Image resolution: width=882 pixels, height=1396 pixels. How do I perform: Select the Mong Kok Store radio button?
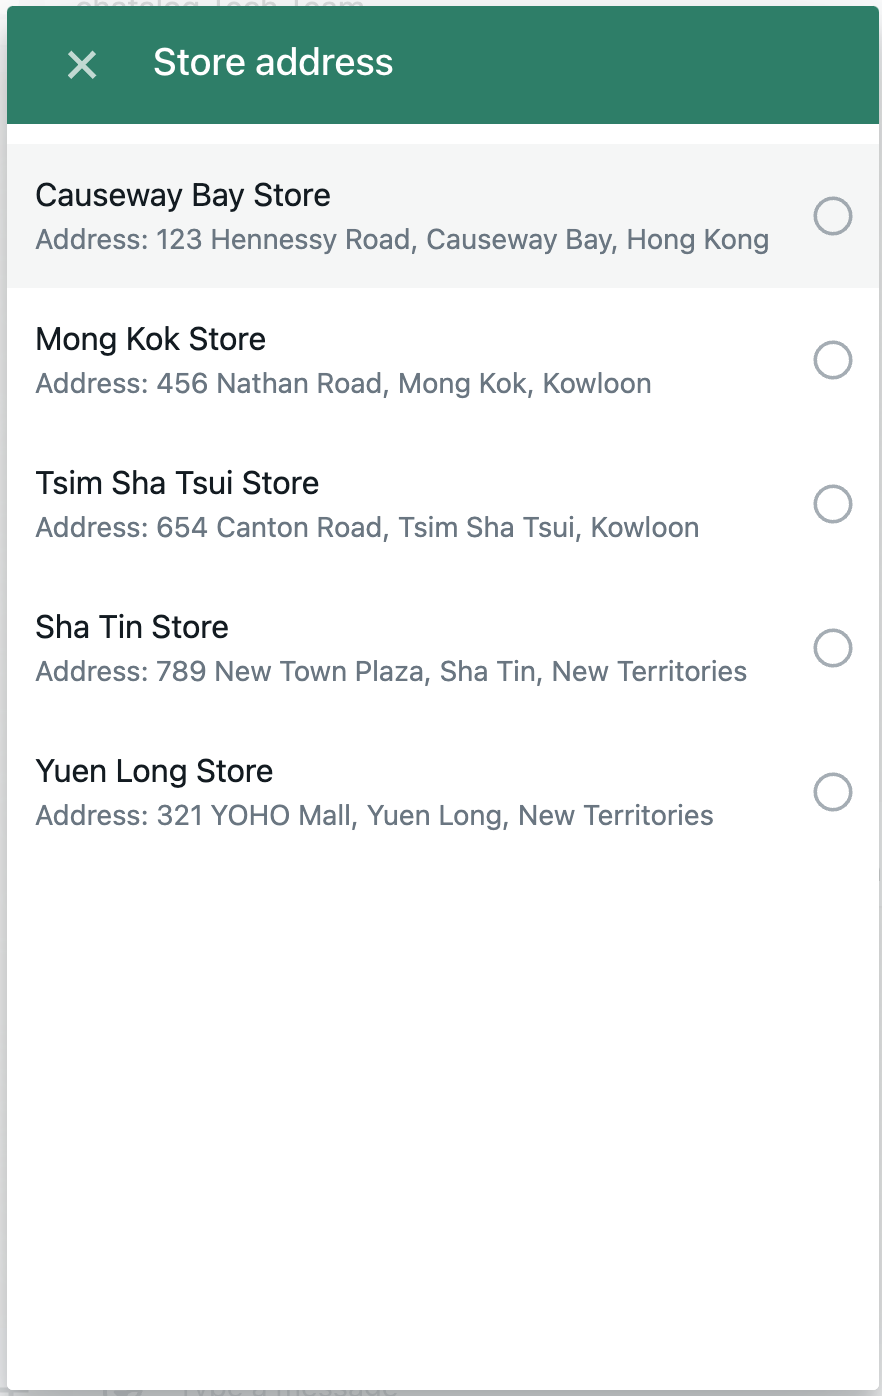pos(832,360)
